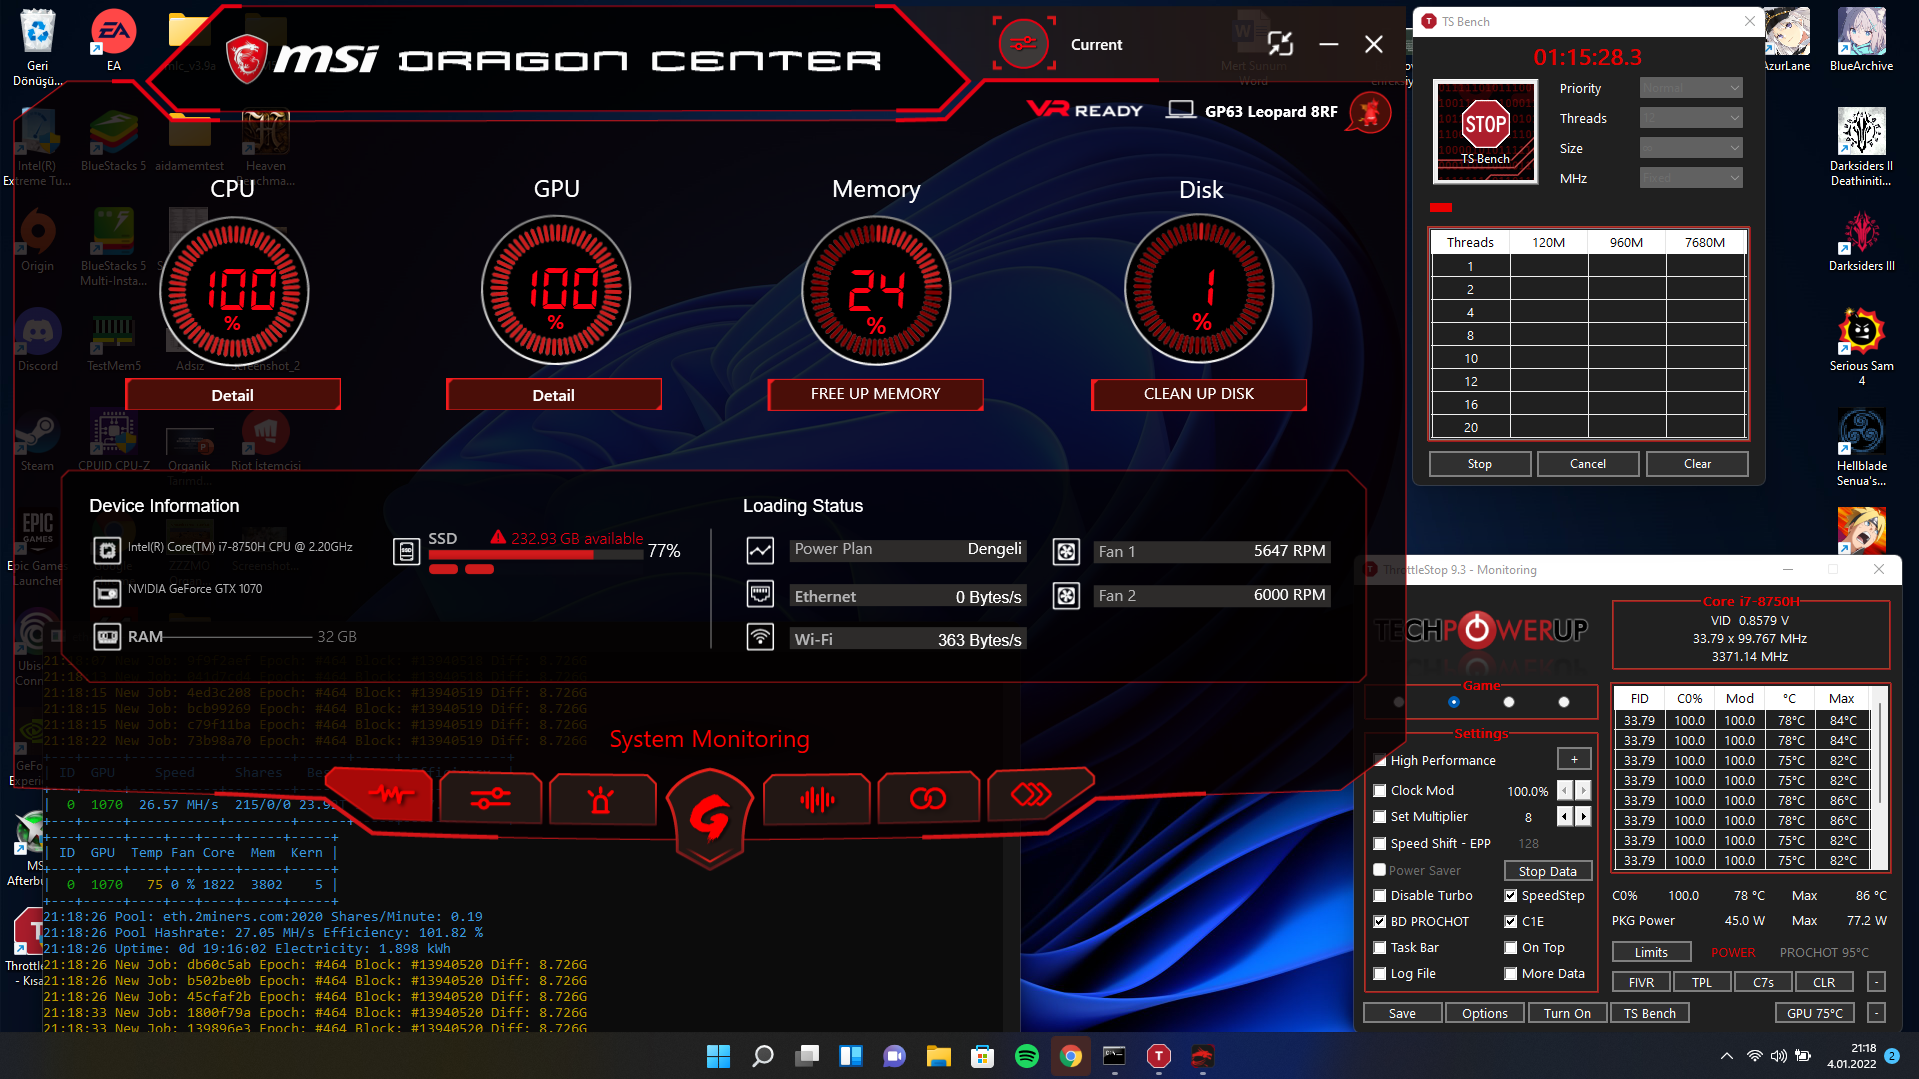Click the CPU Detail button
Image resolution: width=1919 pixels, height=1079 pixels.
[233, 395]
